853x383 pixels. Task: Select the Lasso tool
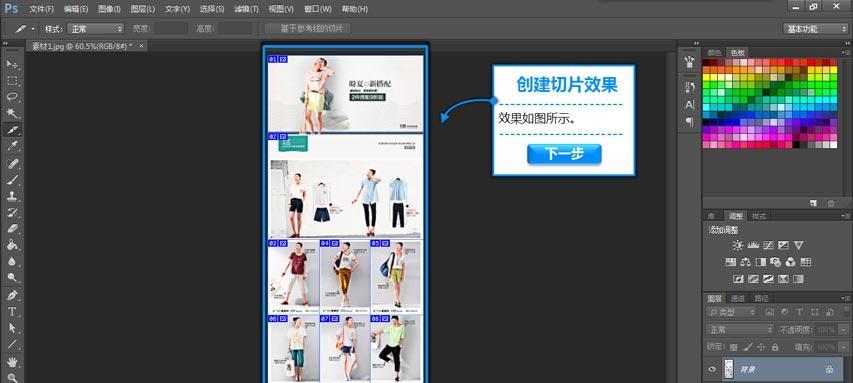12,97
